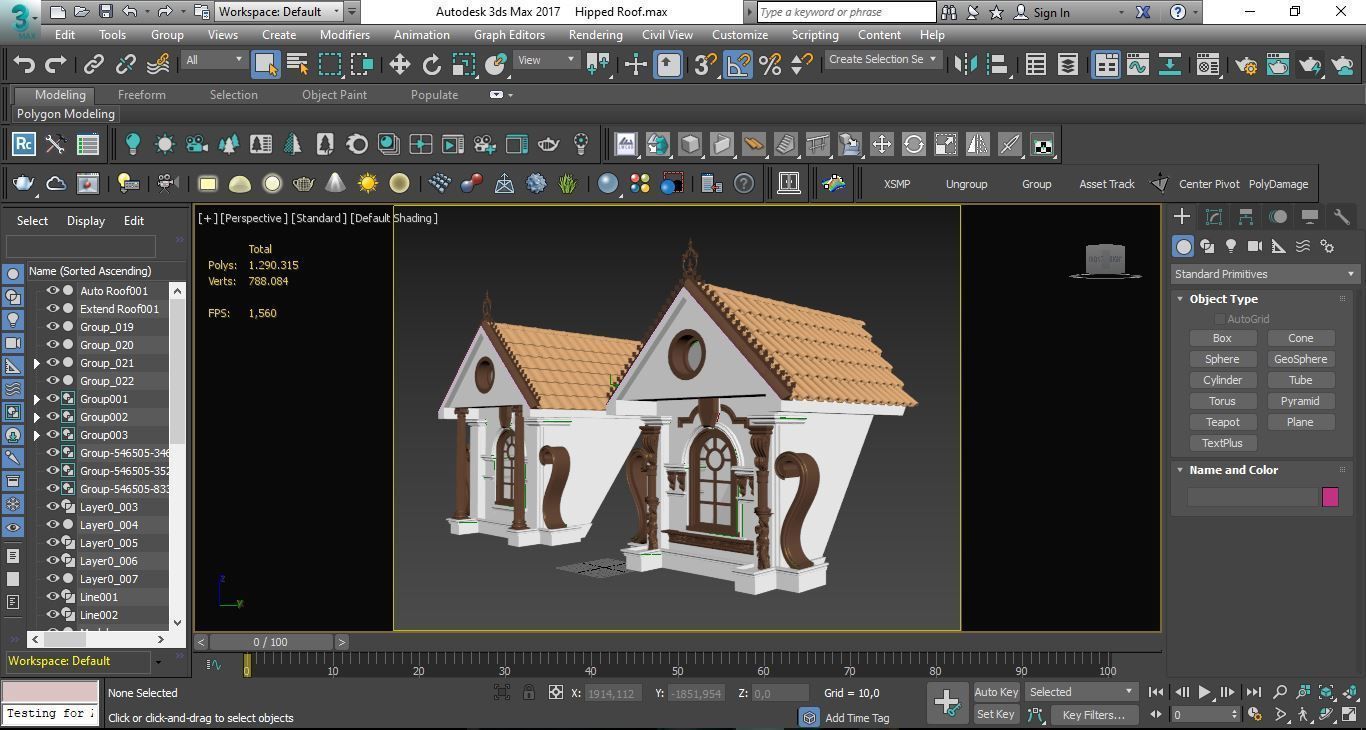Click the Ungroup toolbar button

966,184
